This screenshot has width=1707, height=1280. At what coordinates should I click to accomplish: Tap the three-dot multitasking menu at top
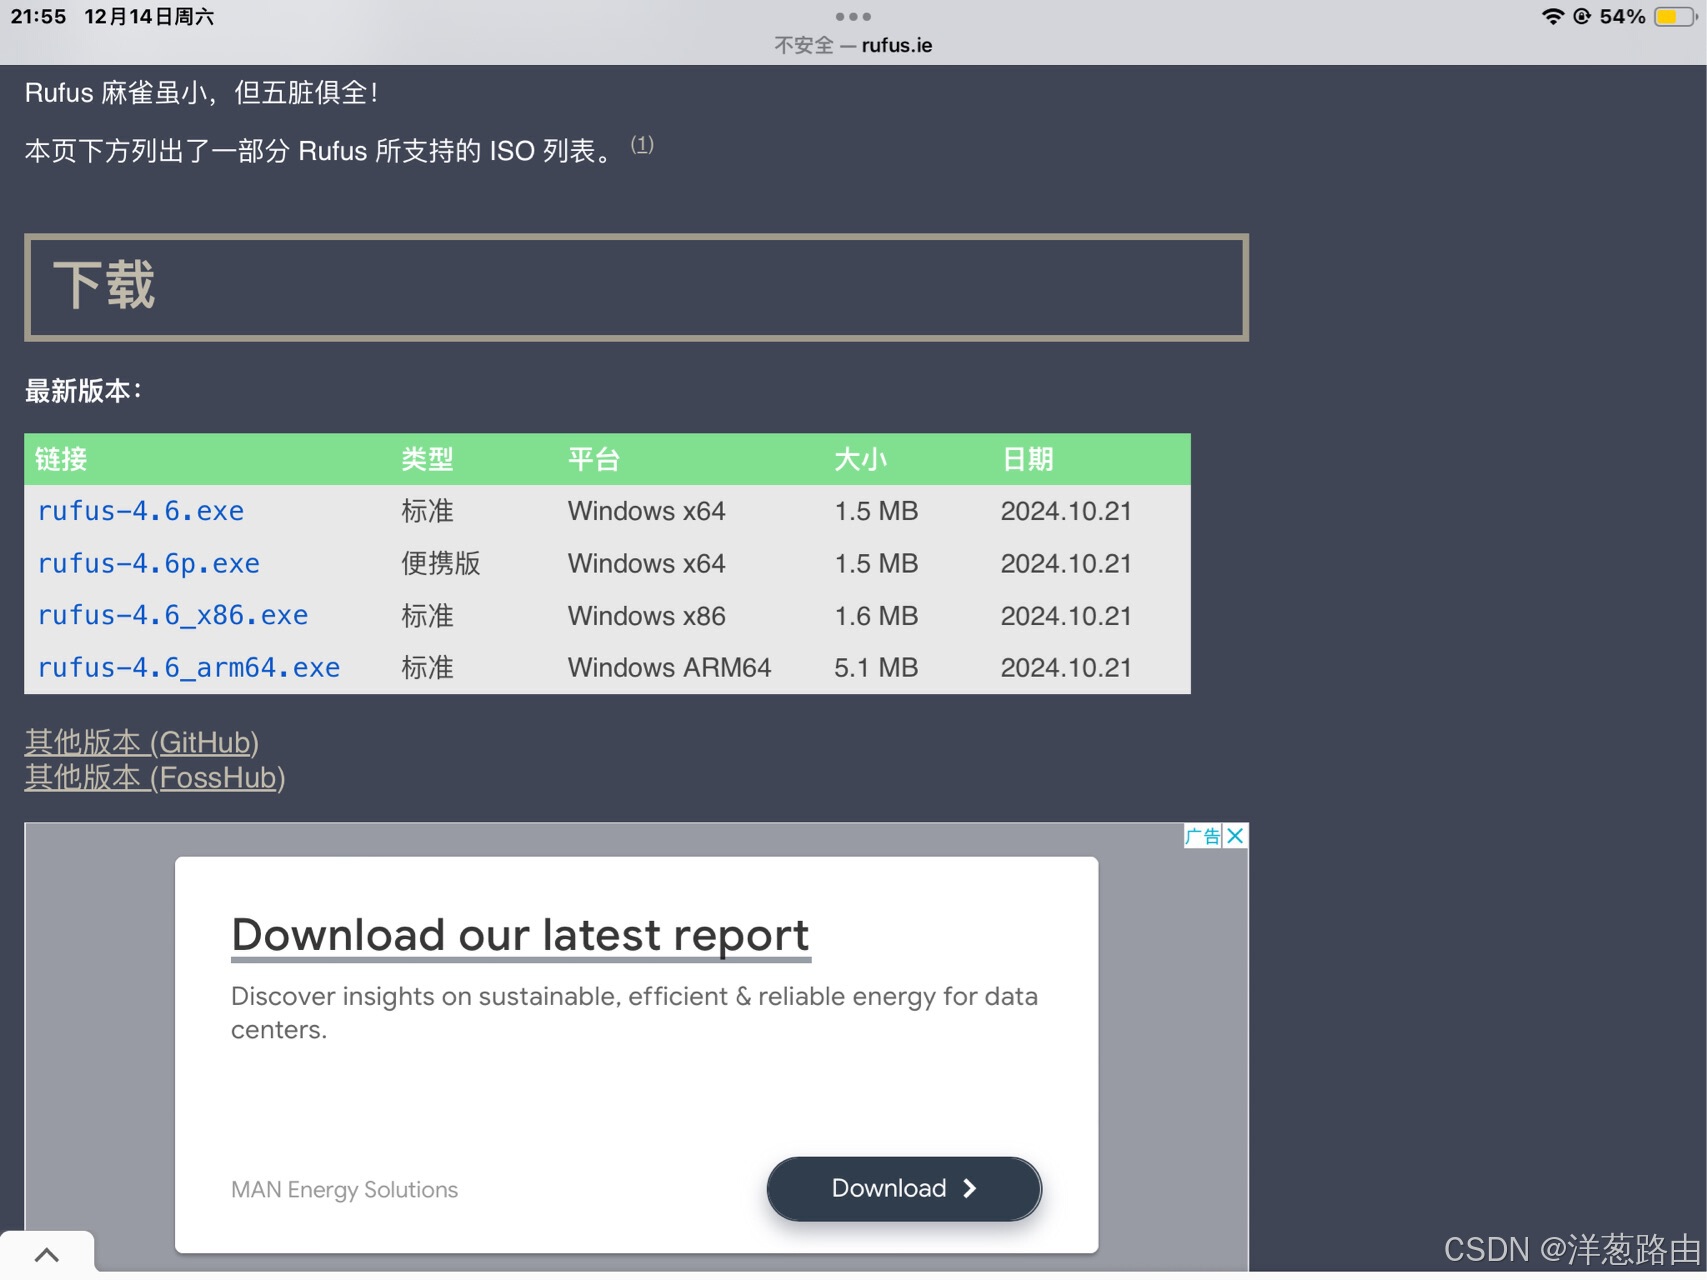853,16
